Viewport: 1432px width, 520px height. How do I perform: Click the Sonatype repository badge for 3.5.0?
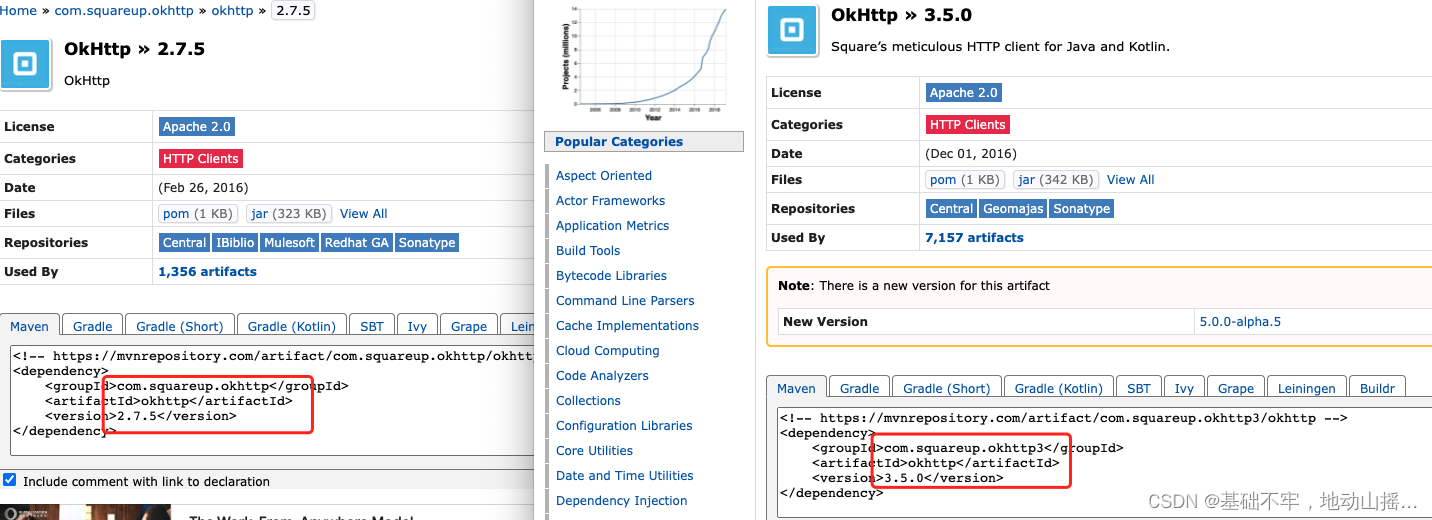click(x=1082, y=208)
